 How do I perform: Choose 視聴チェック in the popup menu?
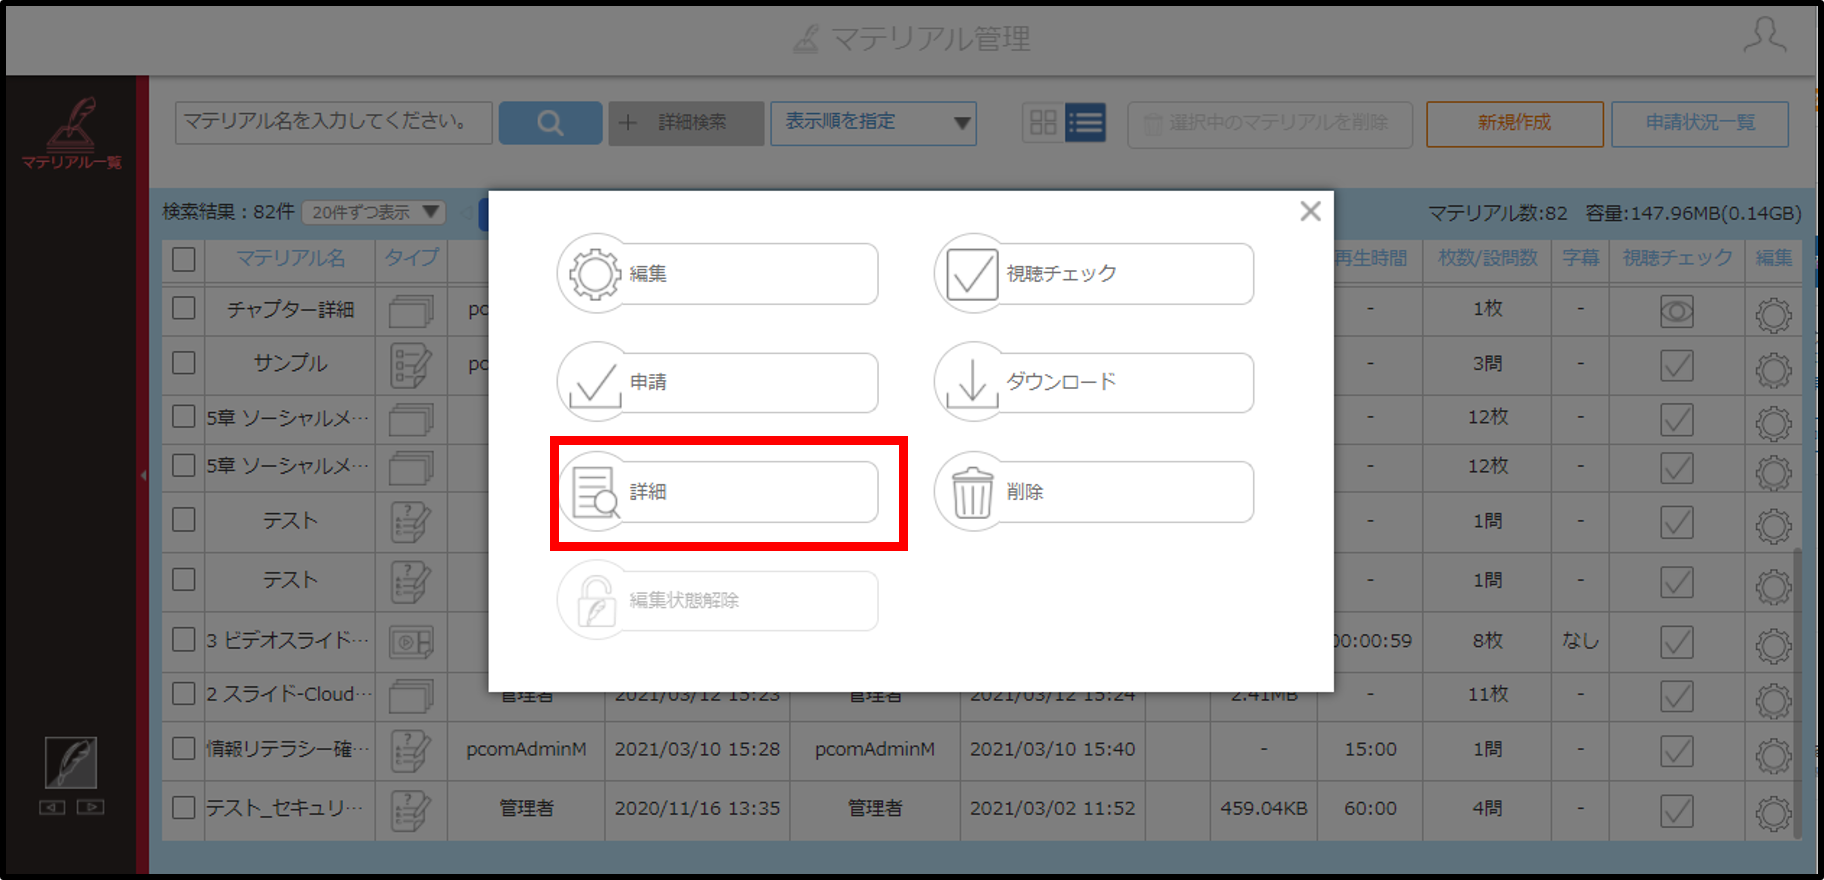[x=1094, y=273]
